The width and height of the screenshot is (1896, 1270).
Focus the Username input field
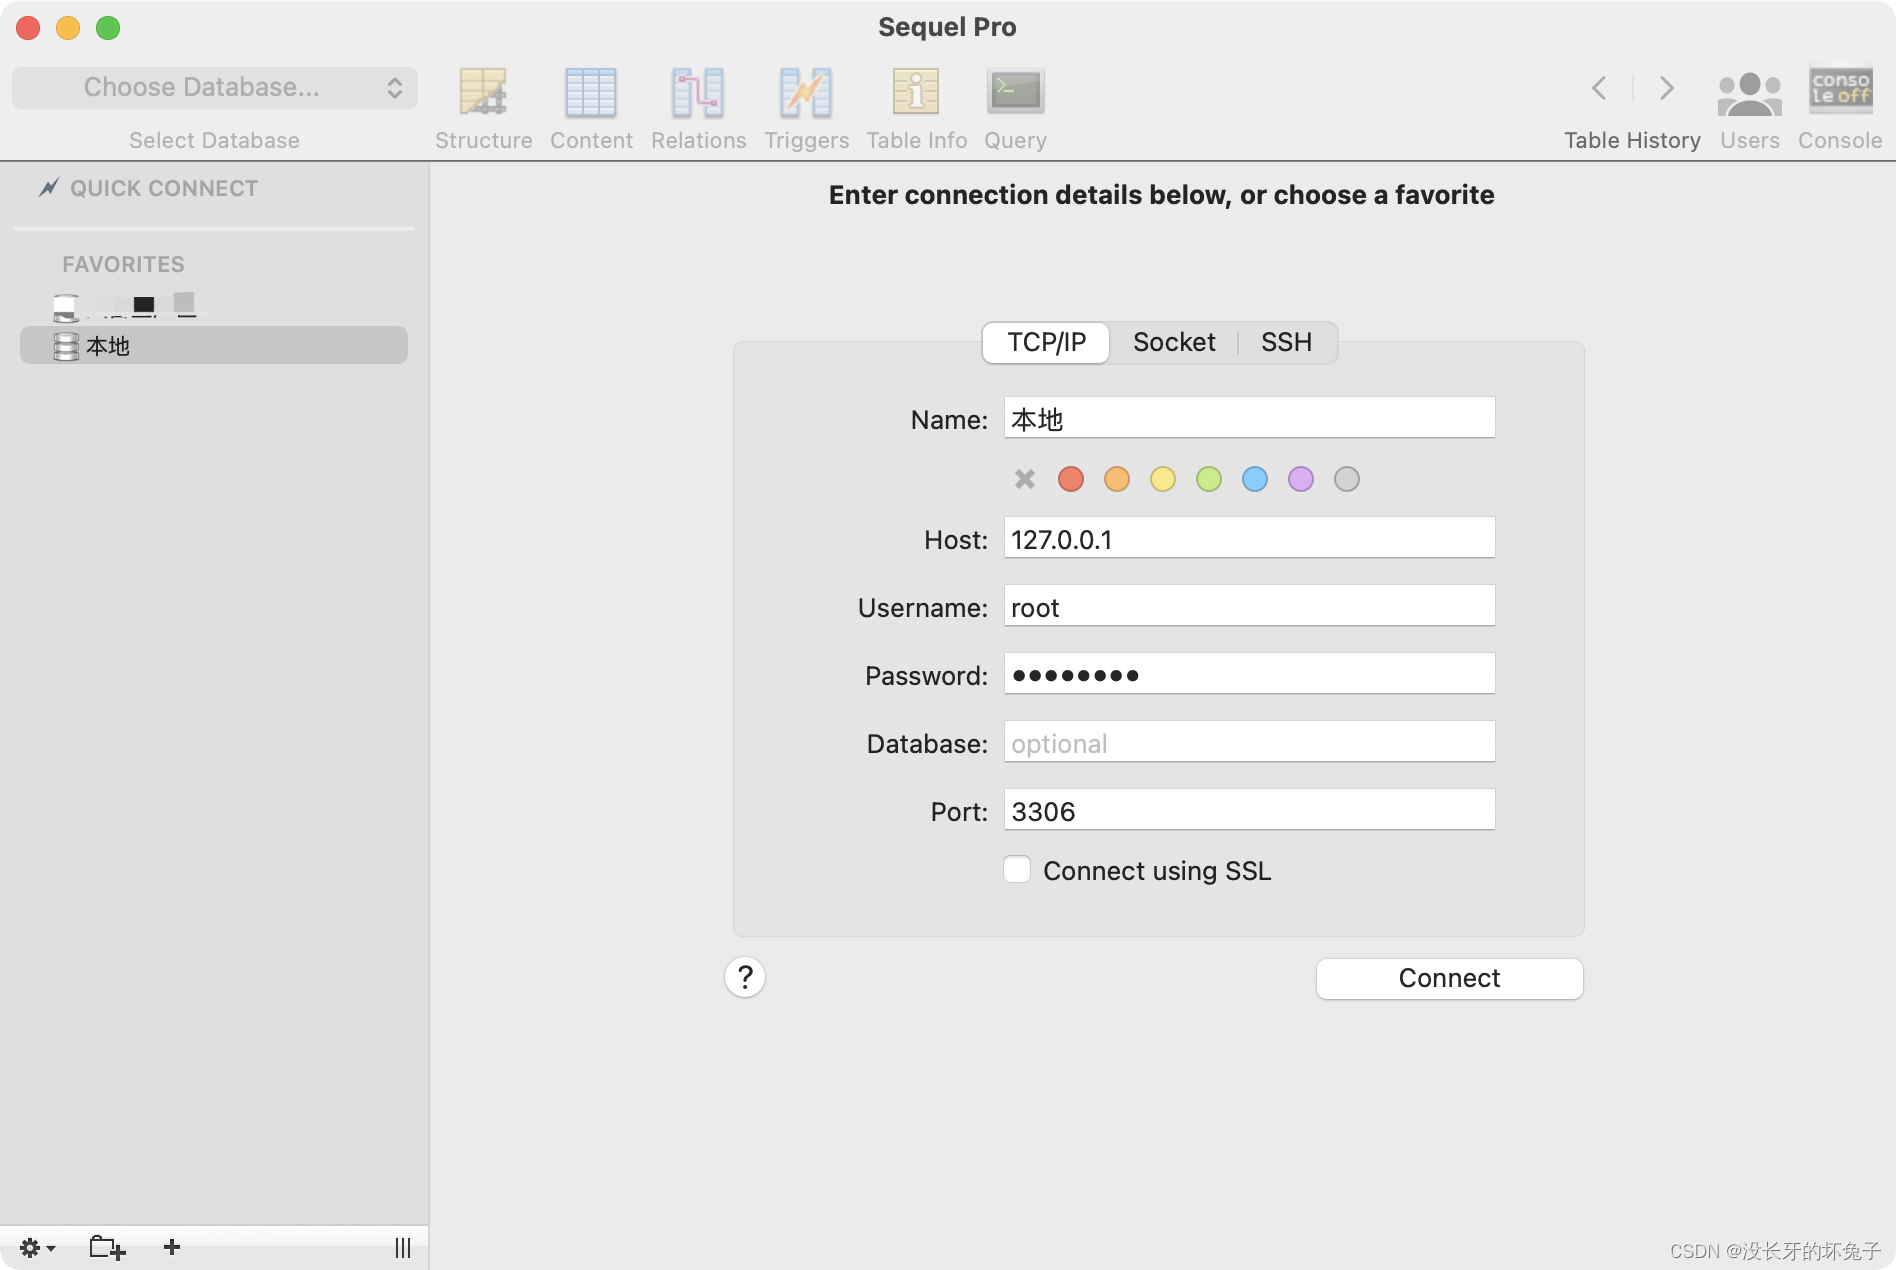(1249, 606)
